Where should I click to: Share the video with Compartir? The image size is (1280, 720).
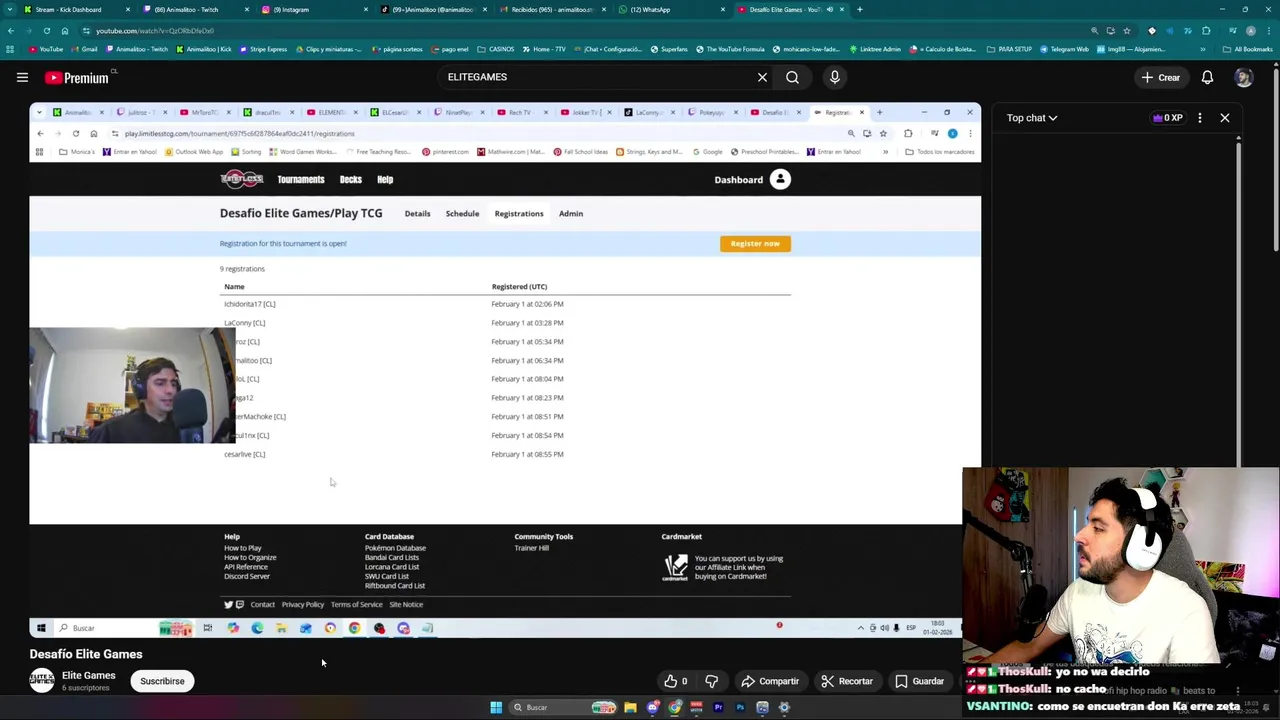(x=770, y=681)
